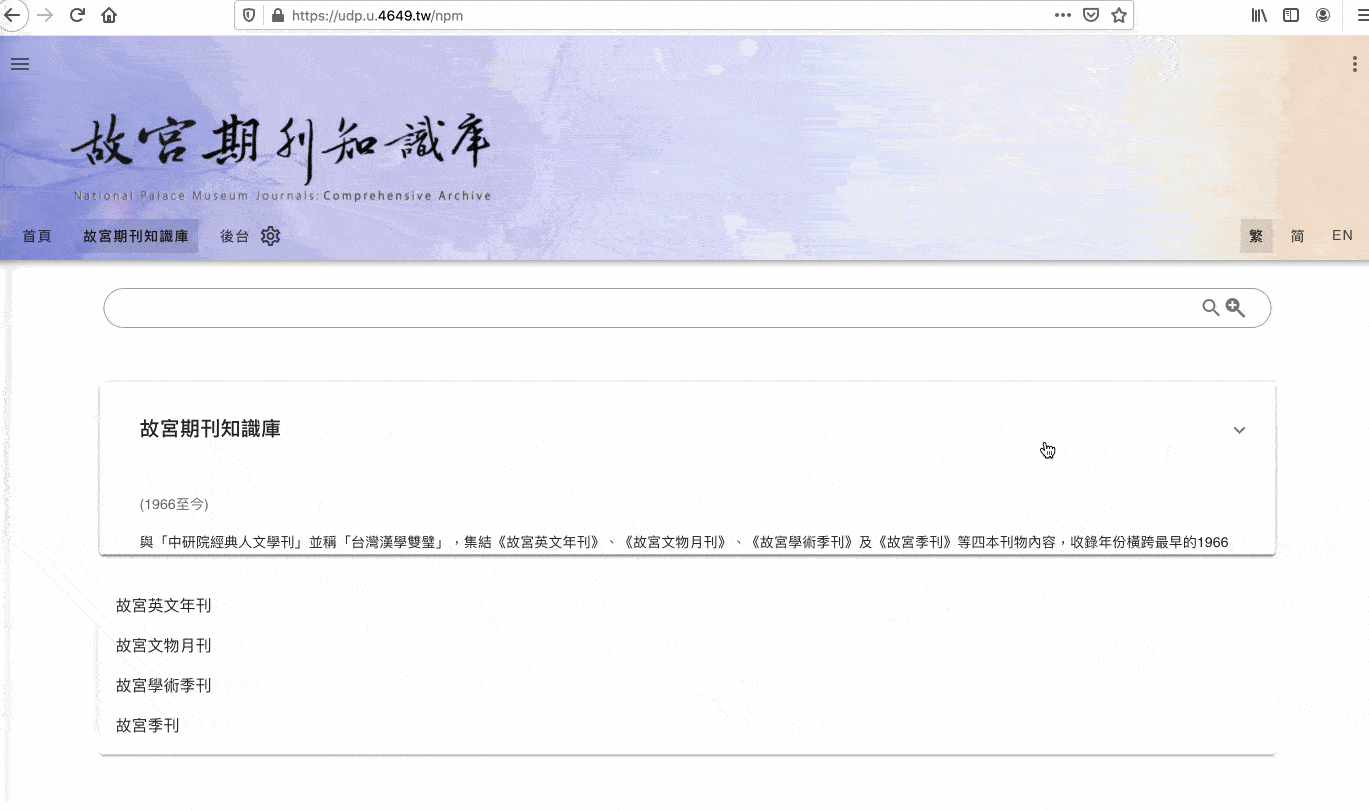Switch language to 简 Simplified Chinese

(x=1297, y=236)
